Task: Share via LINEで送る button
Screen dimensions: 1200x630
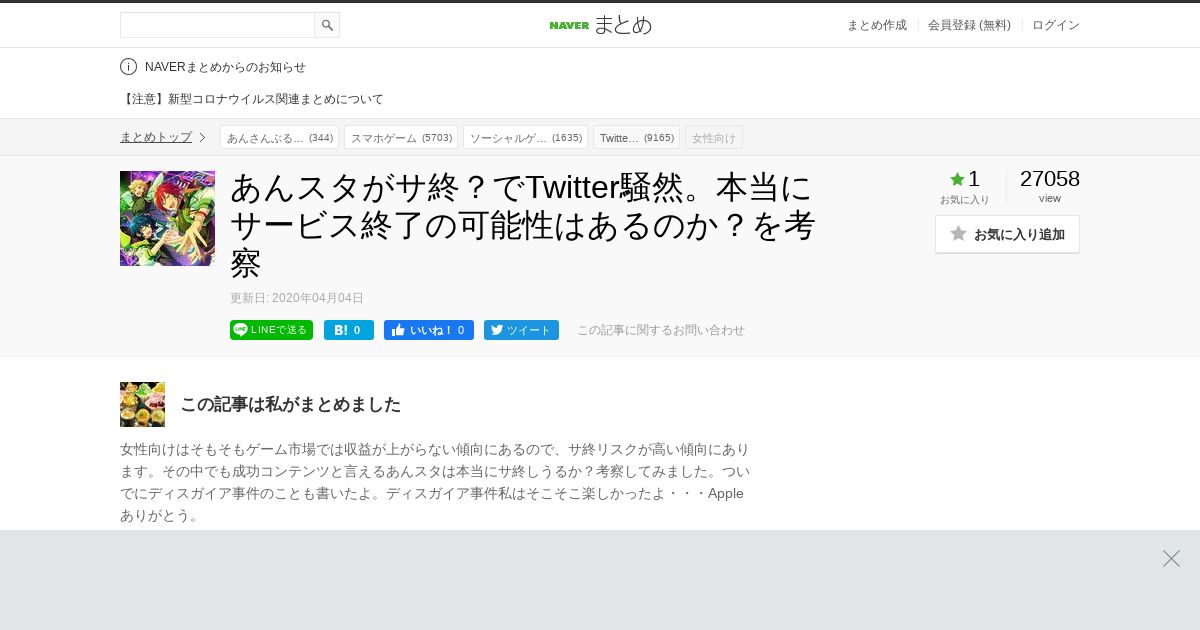Action: coord(271,330)
